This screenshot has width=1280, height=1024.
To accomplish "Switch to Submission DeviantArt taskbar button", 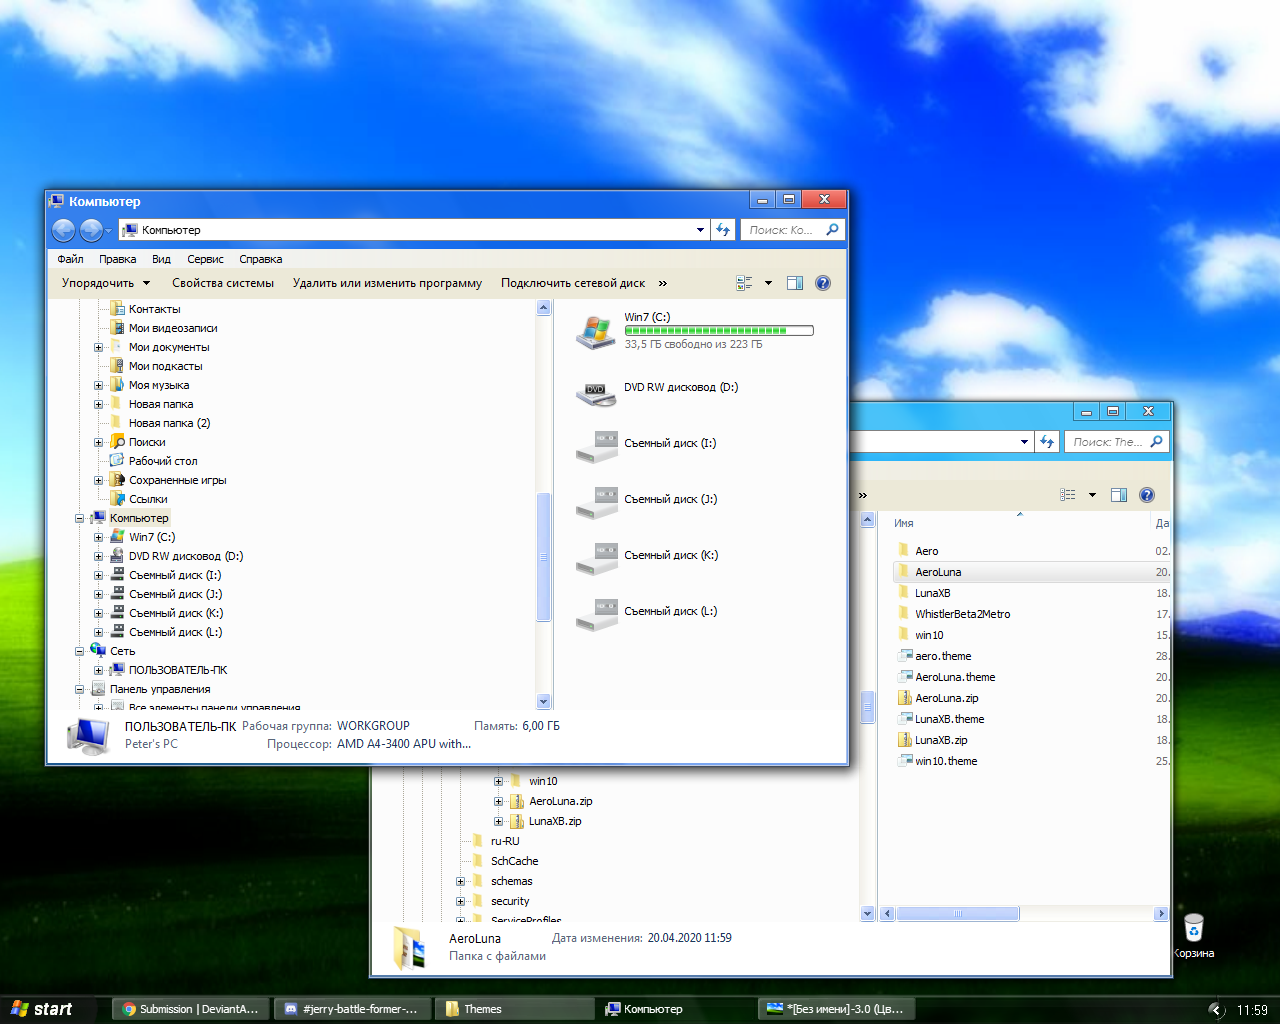I will click(x=189, y=1009).
